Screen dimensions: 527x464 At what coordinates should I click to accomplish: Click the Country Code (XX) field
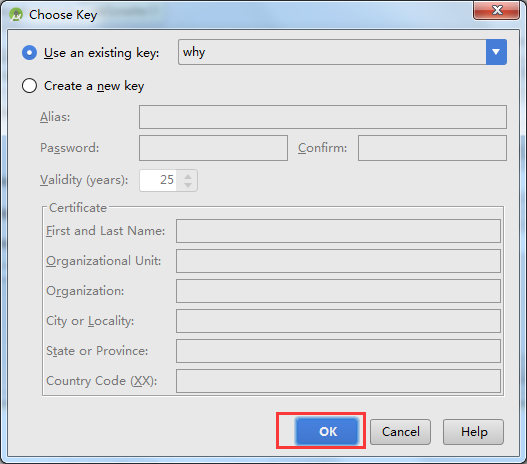point(338,381)
